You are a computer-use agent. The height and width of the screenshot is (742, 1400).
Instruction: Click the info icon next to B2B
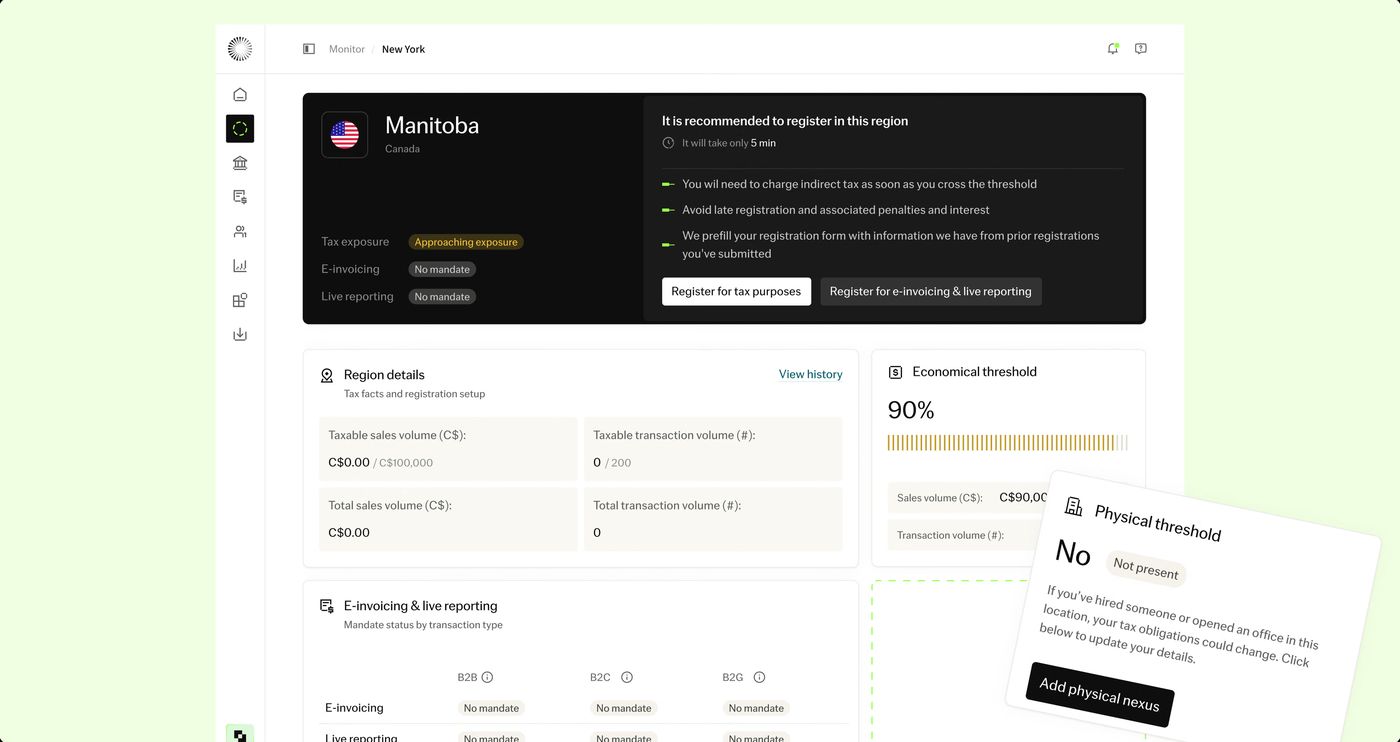(x=487, y=677)
